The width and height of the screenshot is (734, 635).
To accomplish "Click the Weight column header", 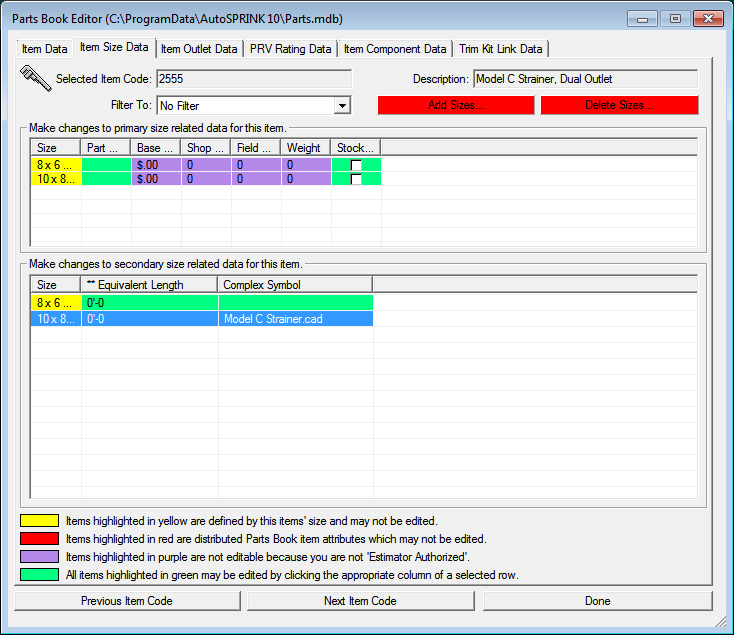I will pyautogui.click(x=305, y=148).
